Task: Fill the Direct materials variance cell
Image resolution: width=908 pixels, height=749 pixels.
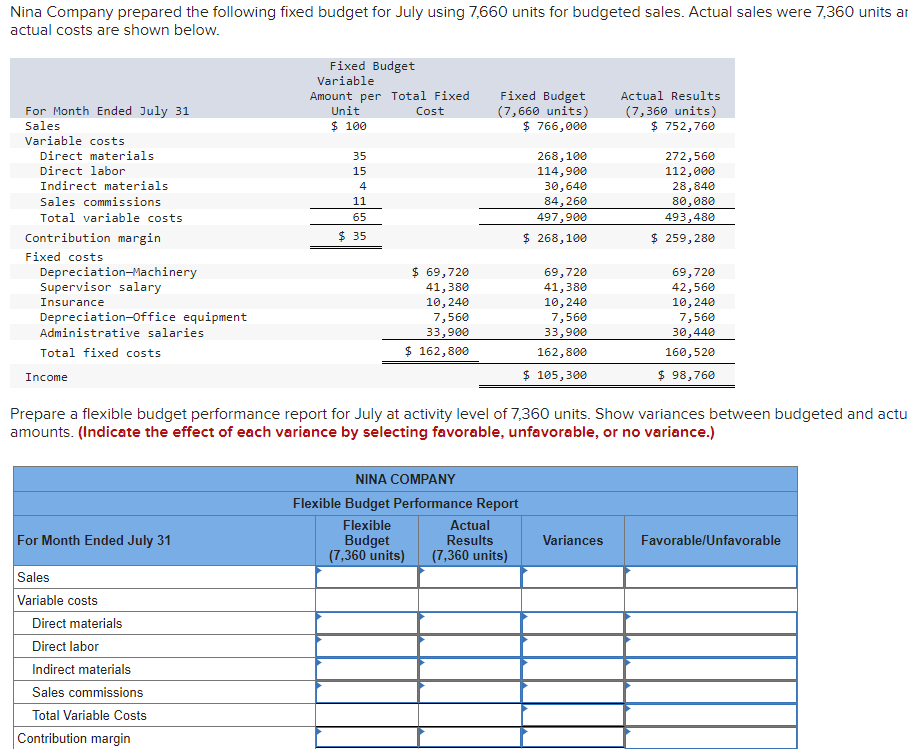Action: 573,623
